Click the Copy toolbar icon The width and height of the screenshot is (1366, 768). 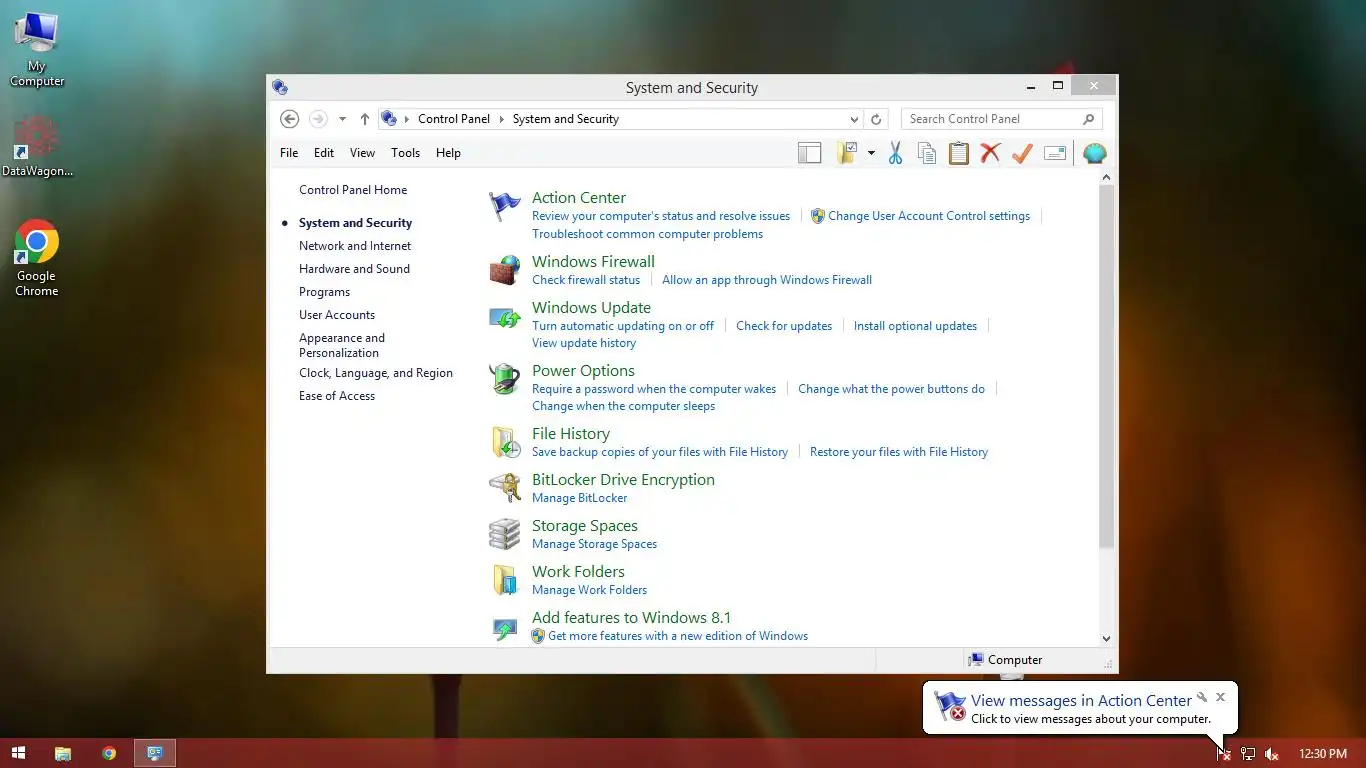927,153
